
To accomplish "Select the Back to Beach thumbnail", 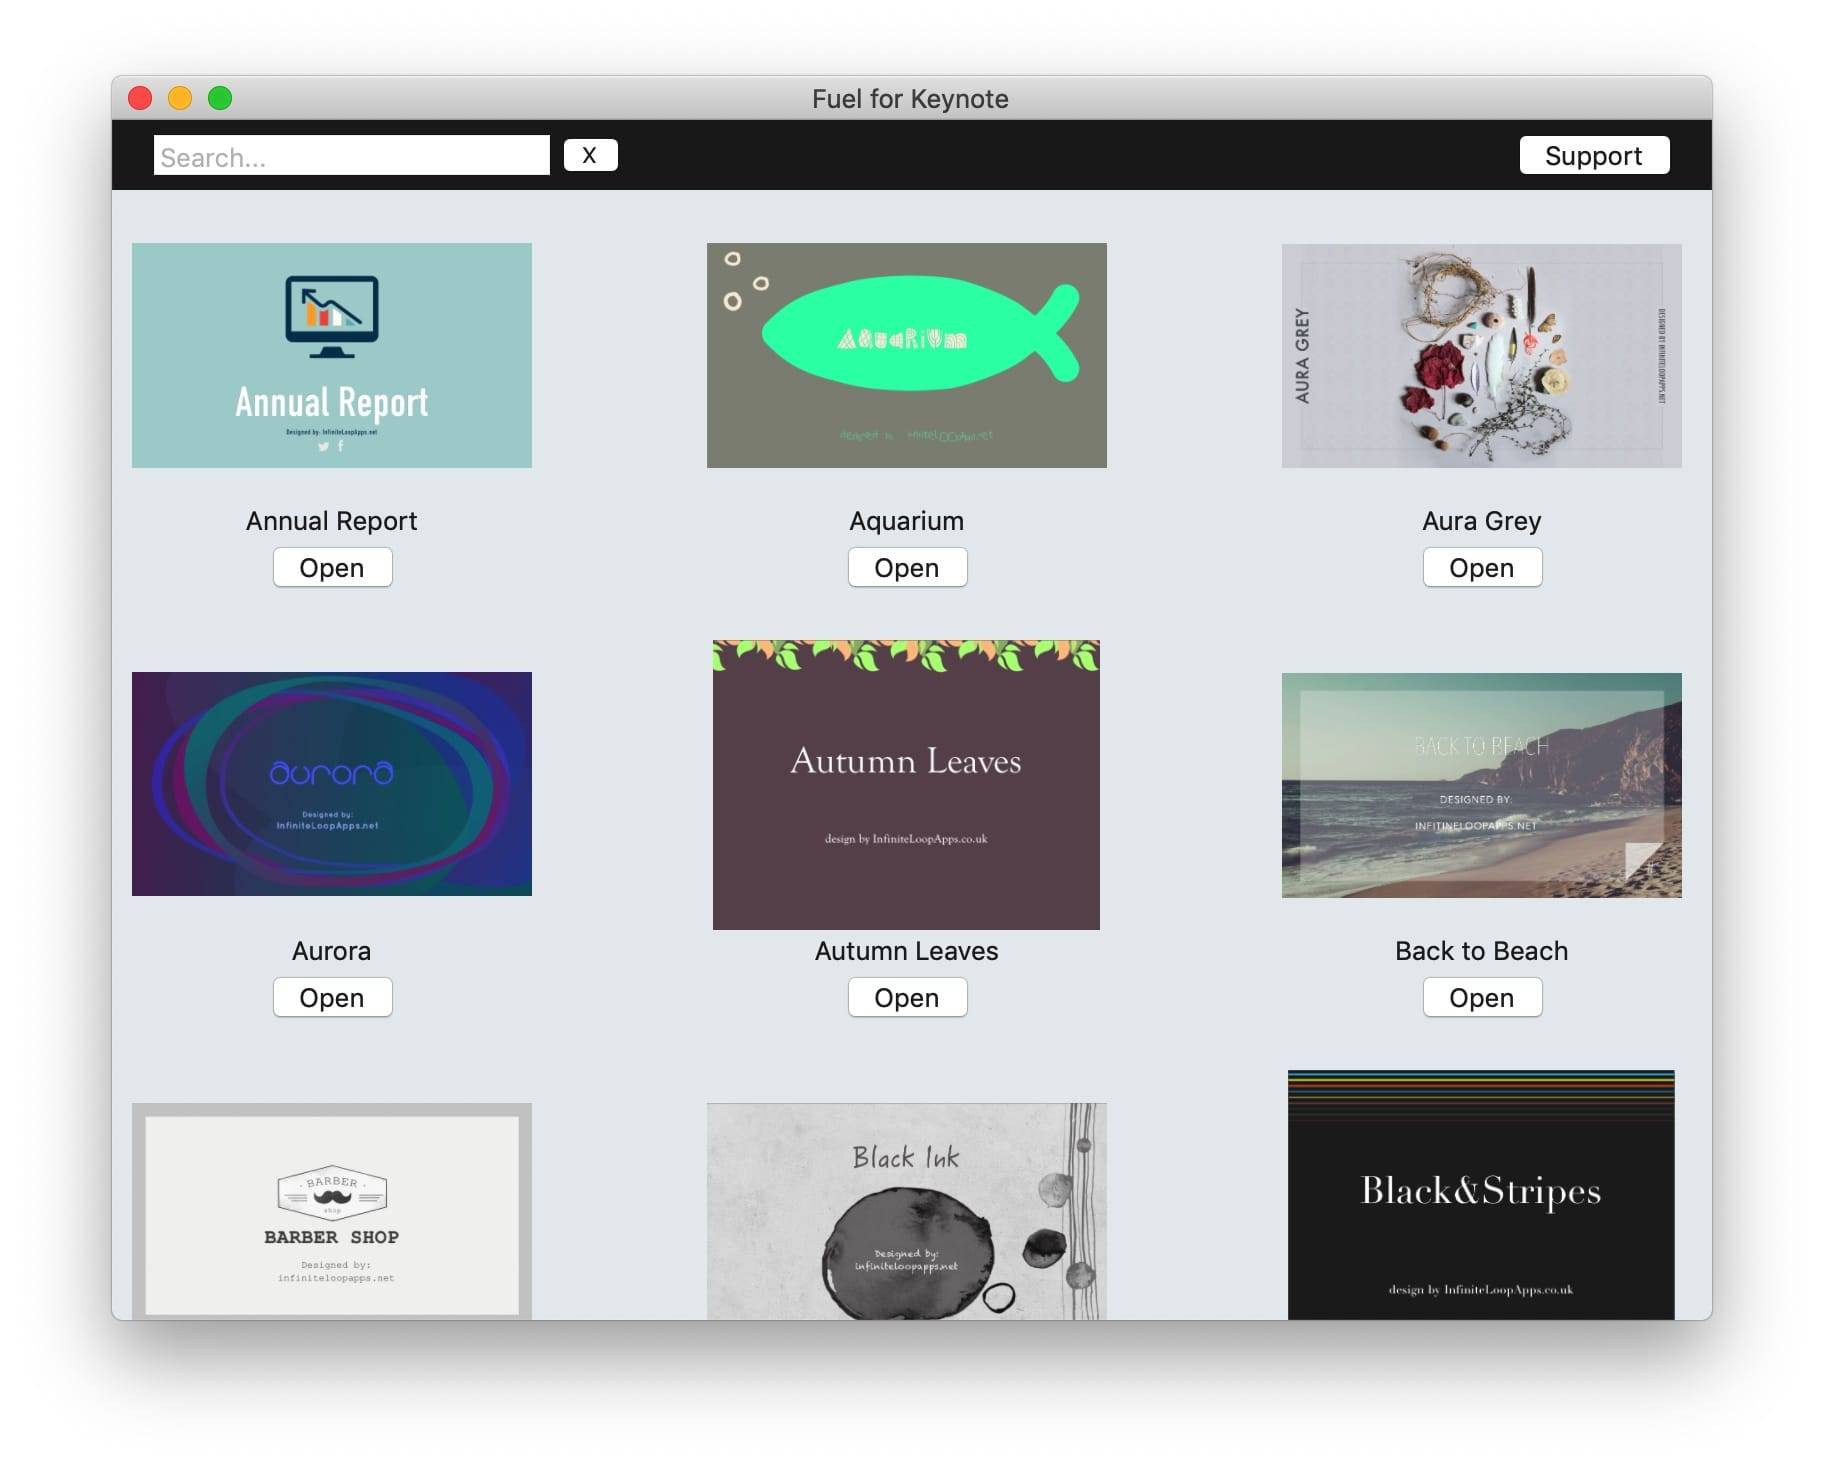I will coord(1481,785).
